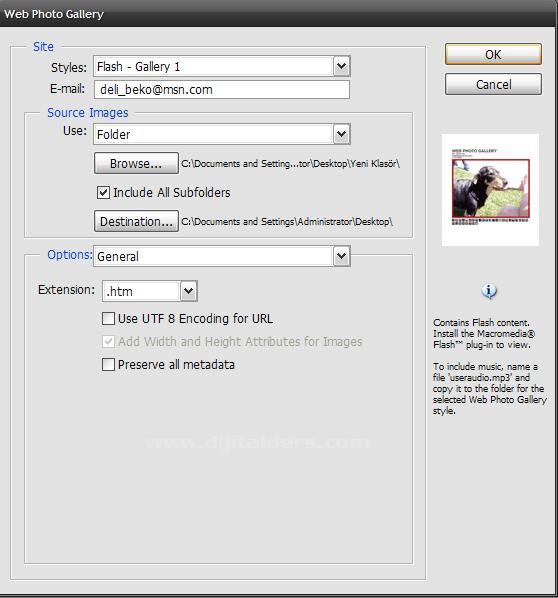
Task: Open the Options General dropdown arrow
Action: click(x=342, y=256)
